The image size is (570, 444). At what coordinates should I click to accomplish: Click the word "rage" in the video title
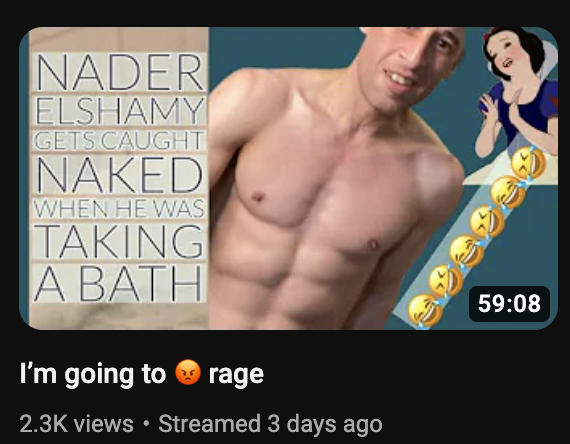click(x=236, y=375)
